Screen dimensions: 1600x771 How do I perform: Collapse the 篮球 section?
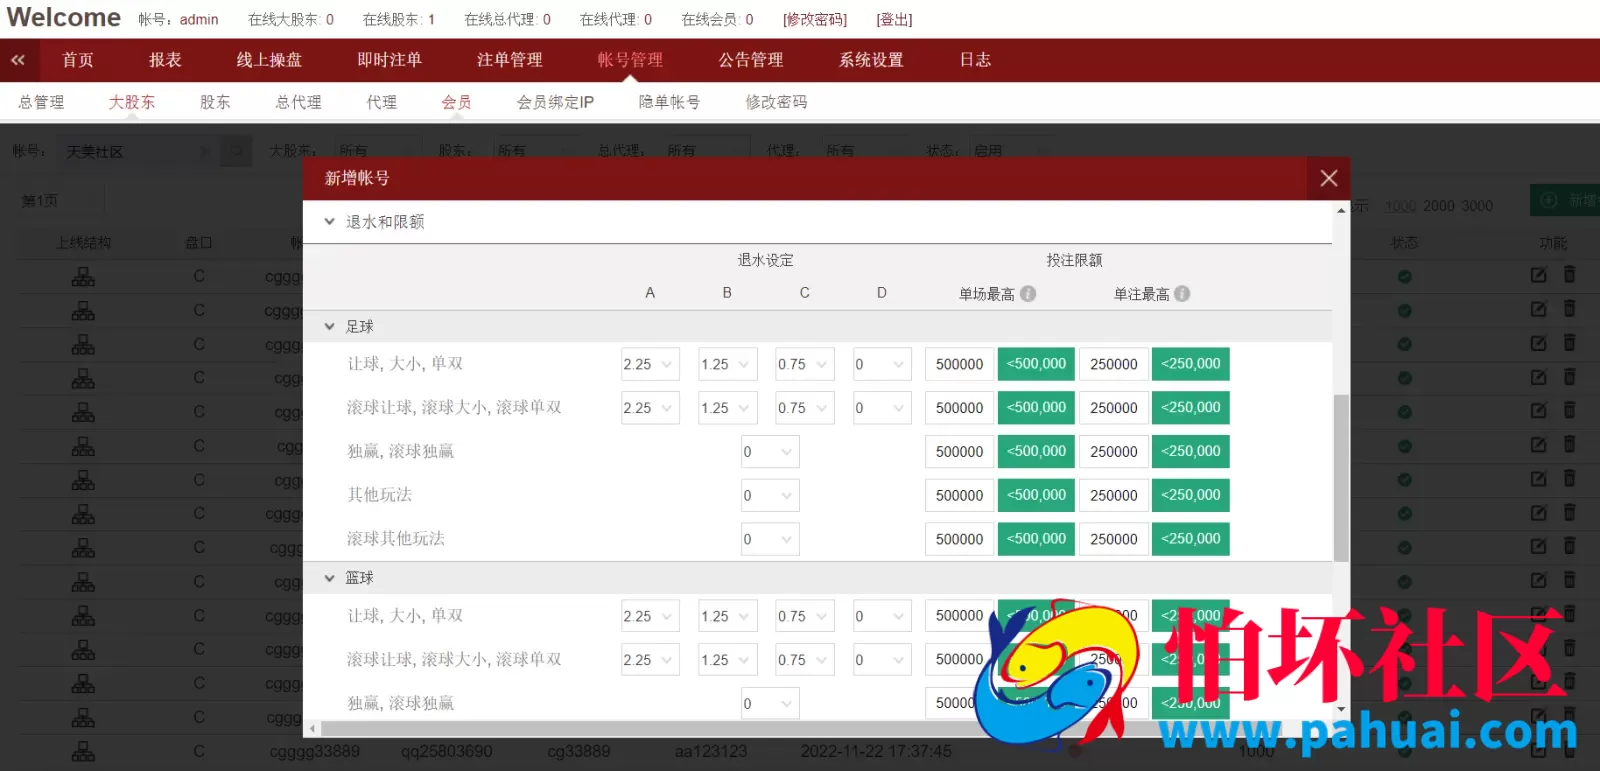329,578
